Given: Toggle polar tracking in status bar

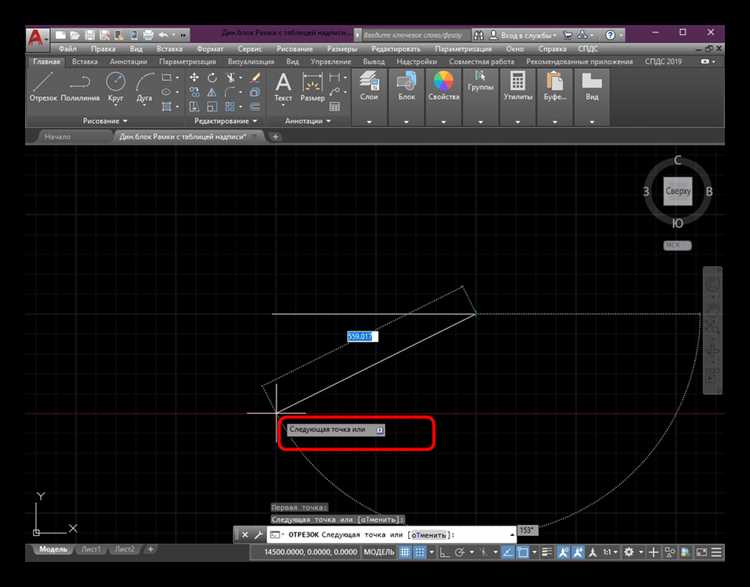Looking at the screenshot, I should point(460,552).
